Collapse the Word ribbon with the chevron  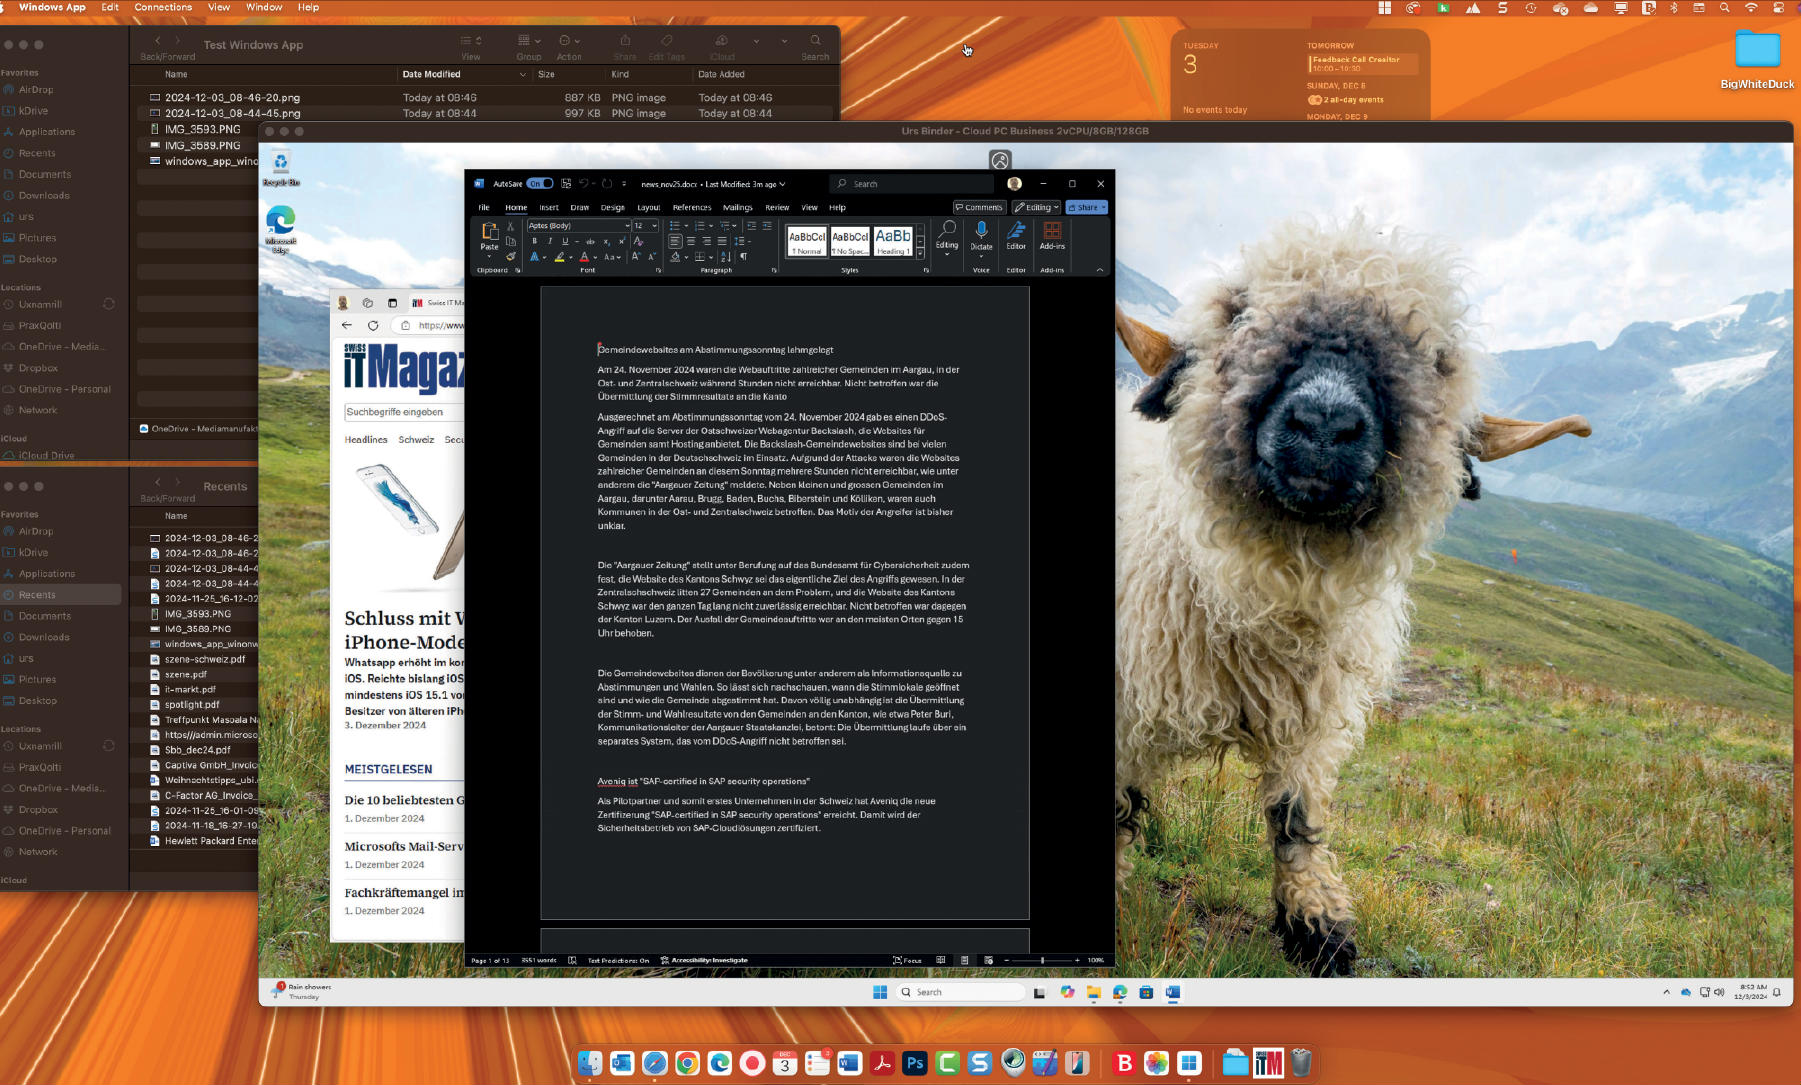(x=1100, y=270)
